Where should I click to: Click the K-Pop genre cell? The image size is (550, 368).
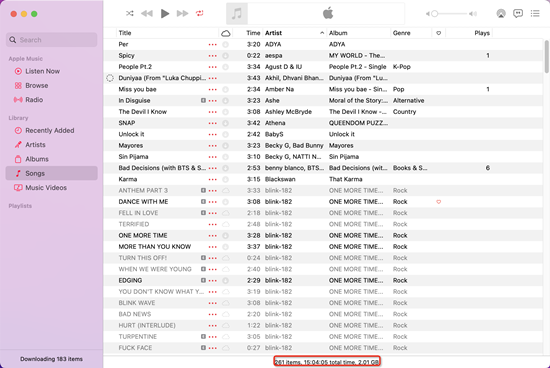(402, 67)
